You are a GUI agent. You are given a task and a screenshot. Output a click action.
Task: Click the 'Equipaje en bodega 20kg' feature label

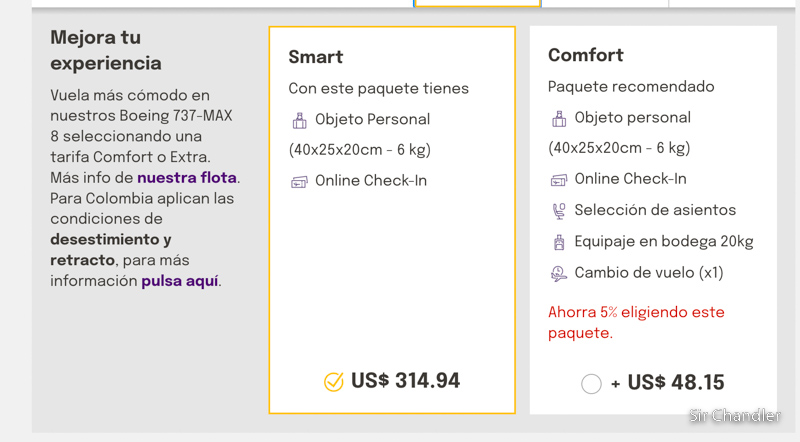coord(664,241)
